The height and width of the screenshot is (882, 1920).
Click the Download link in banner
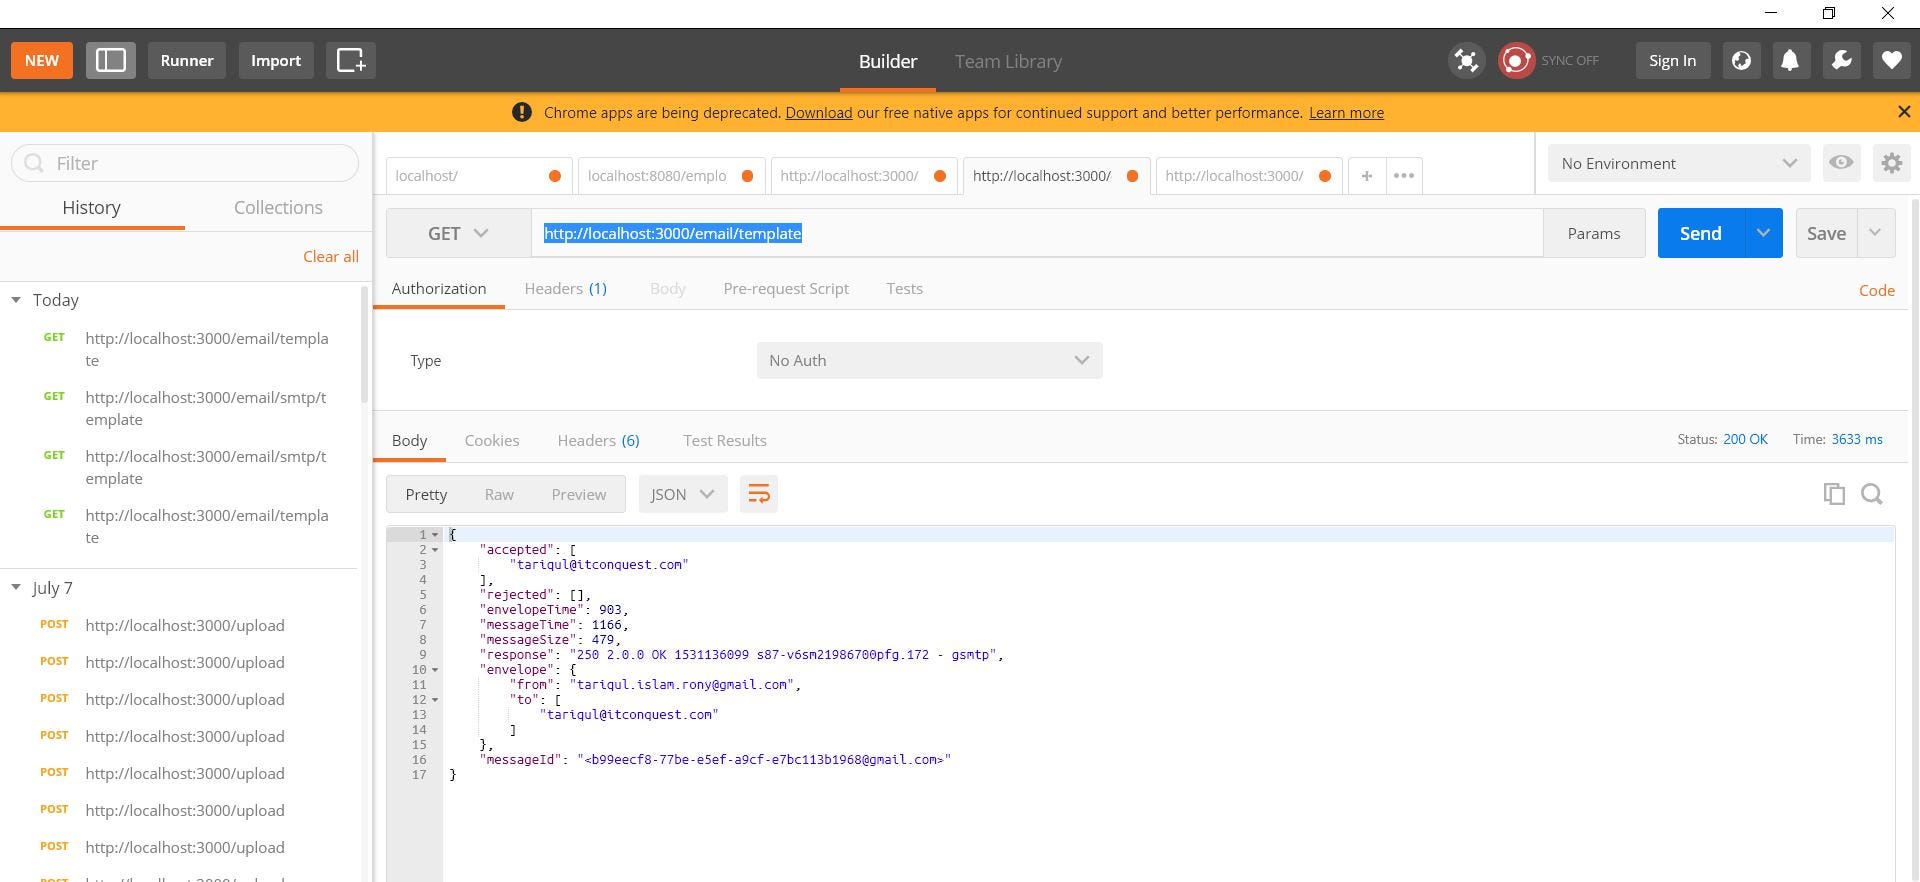pos(818,113)
